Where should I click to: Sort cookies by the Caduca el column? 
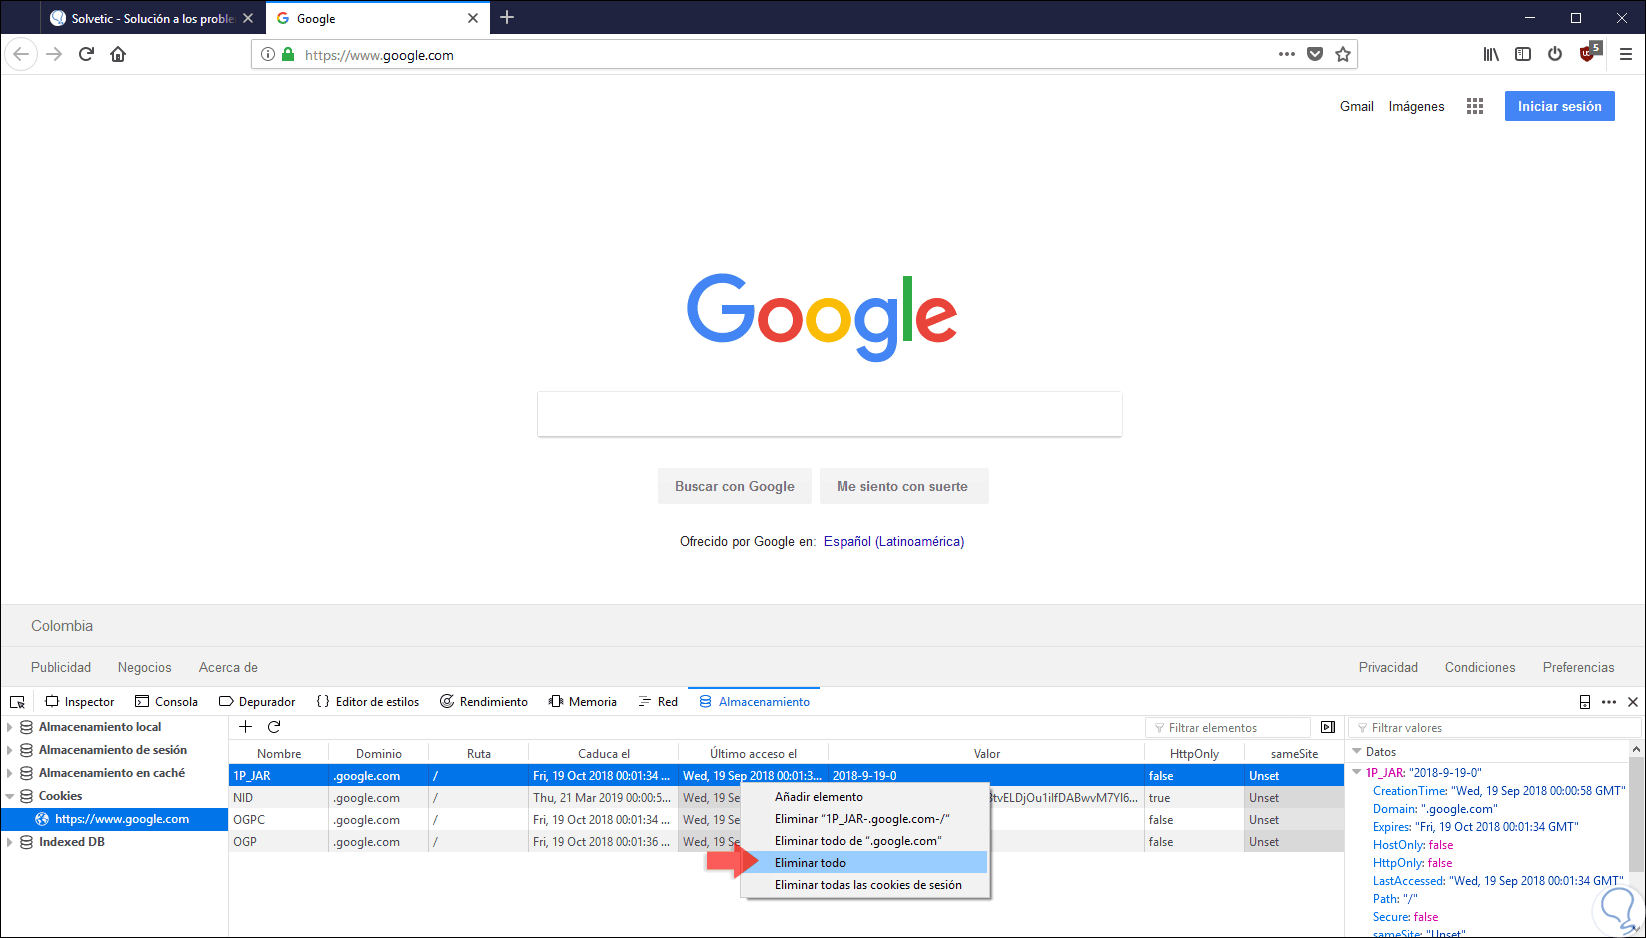click(604, 753)
